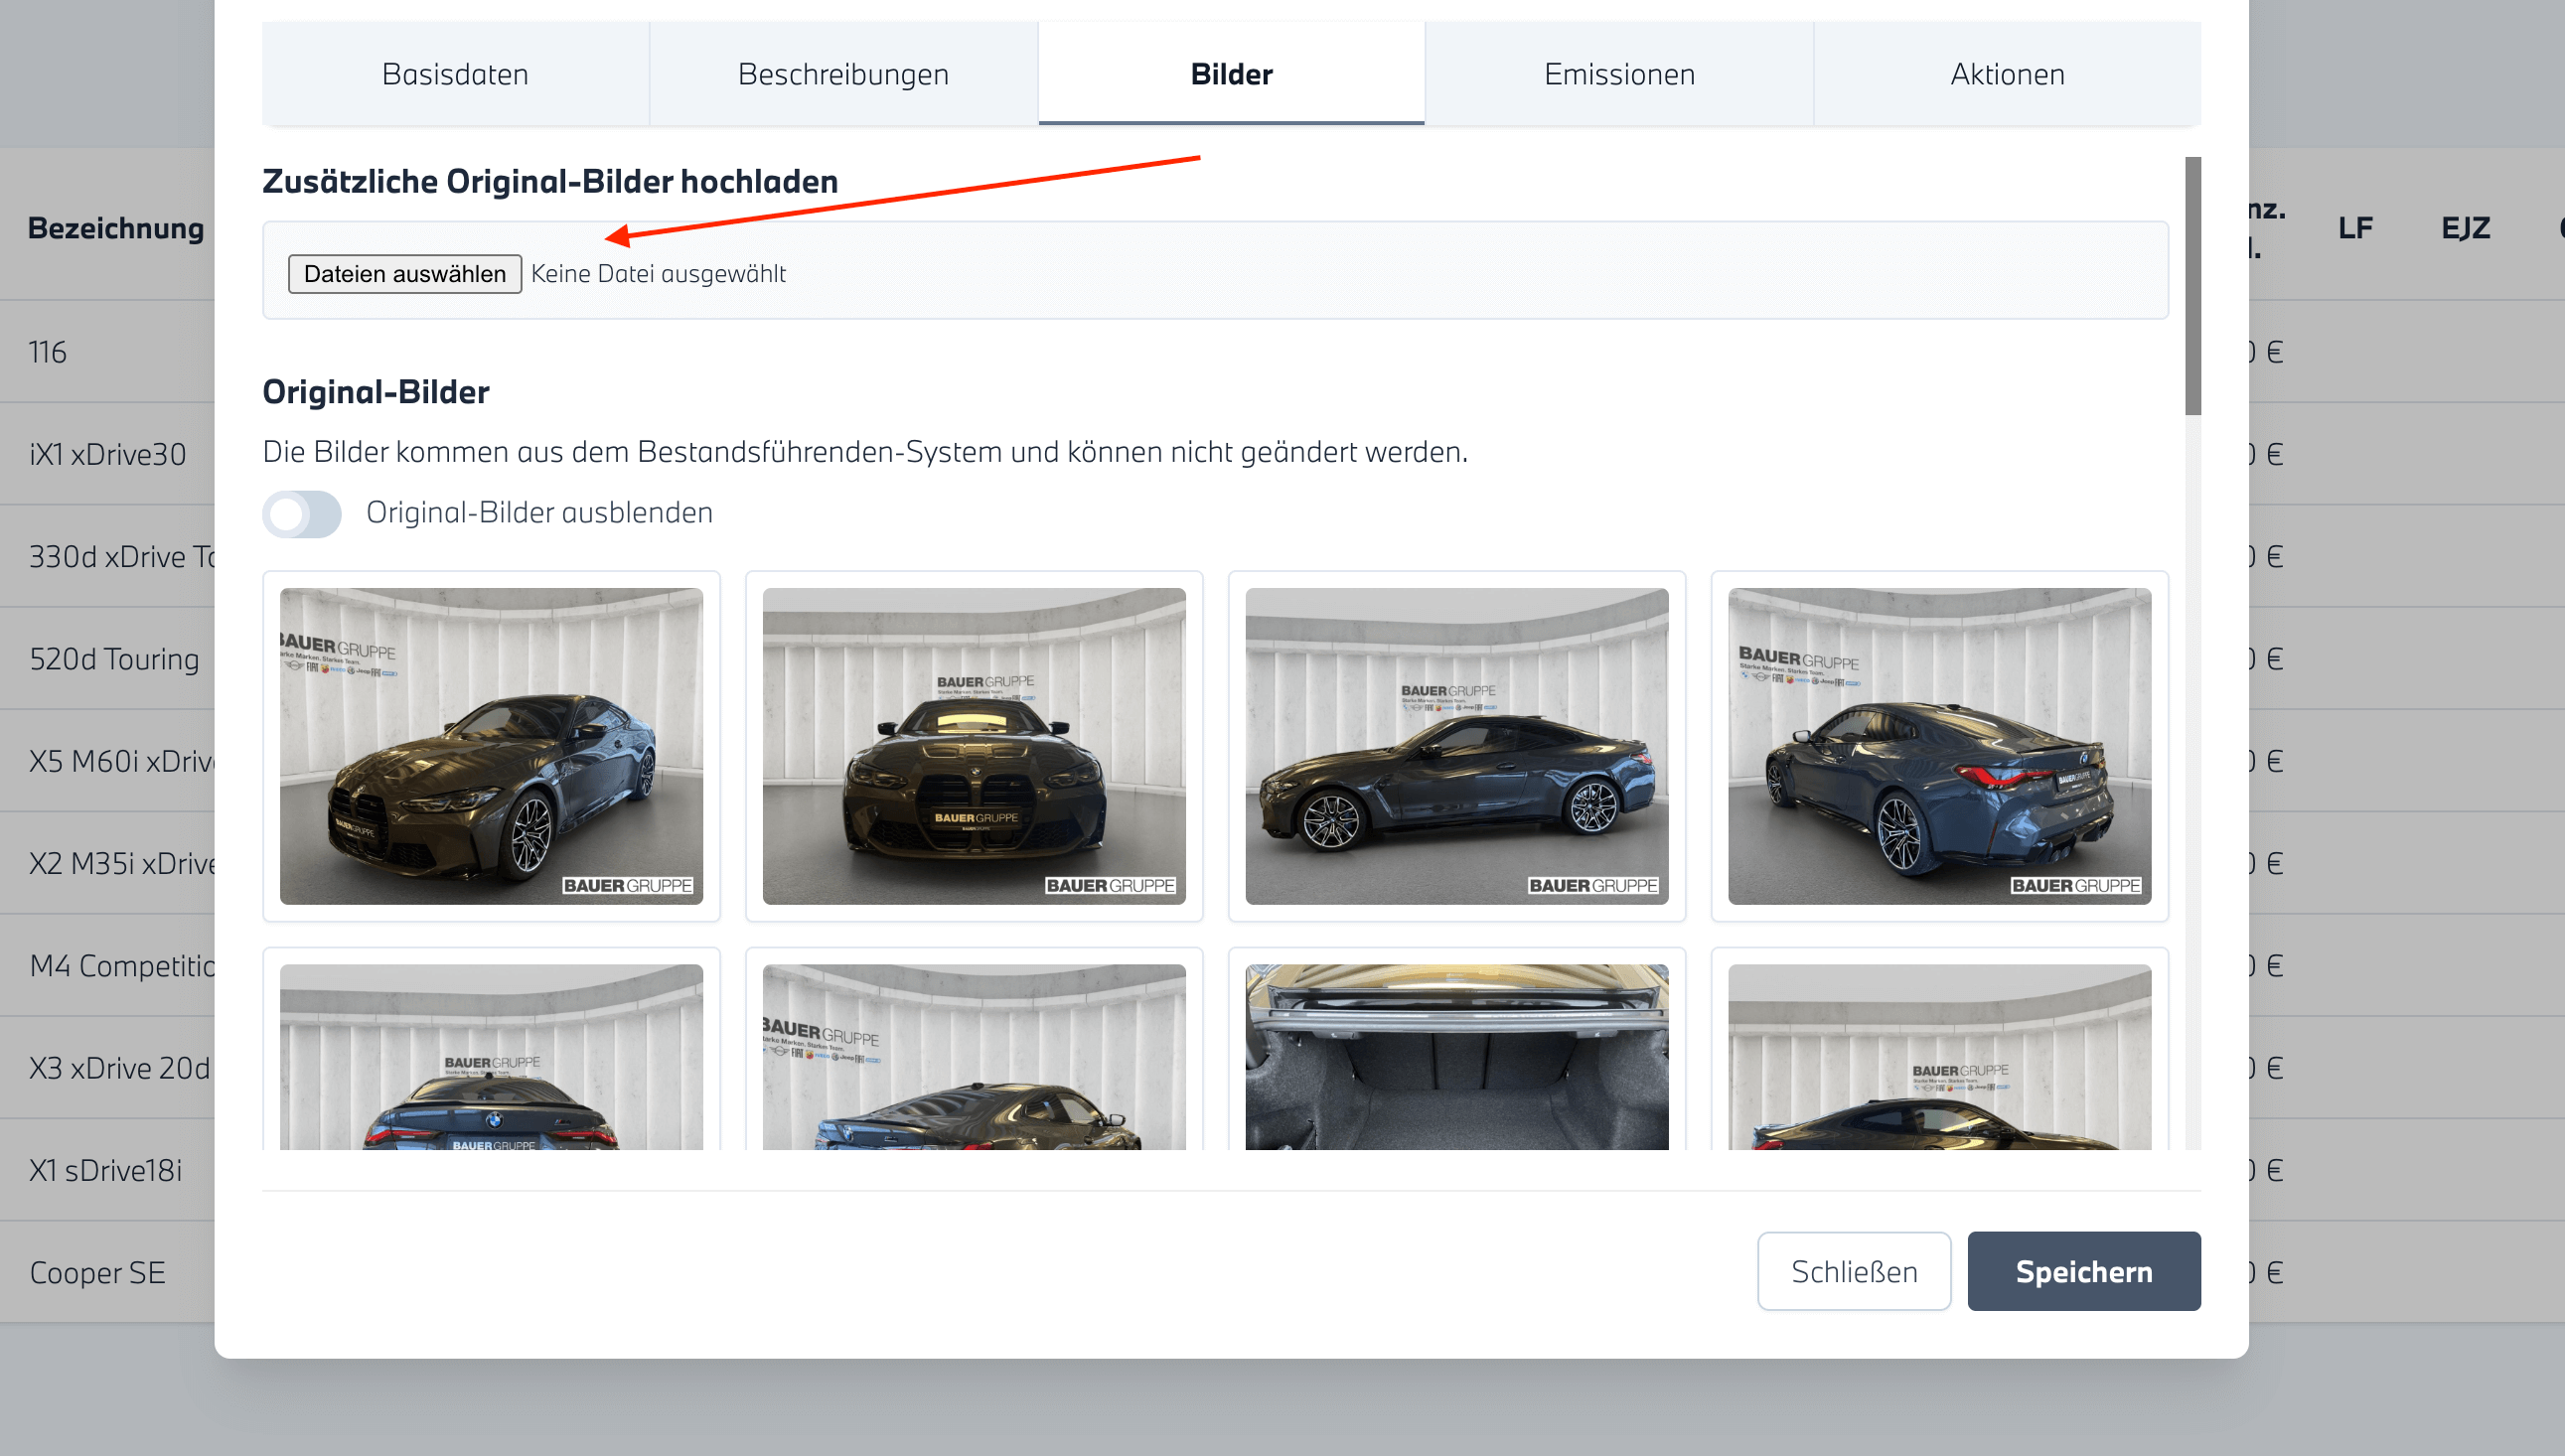The height and width of the screenshot is (1456, 2565).
Task: Open the Basisdaten tab
Action: 455,74
